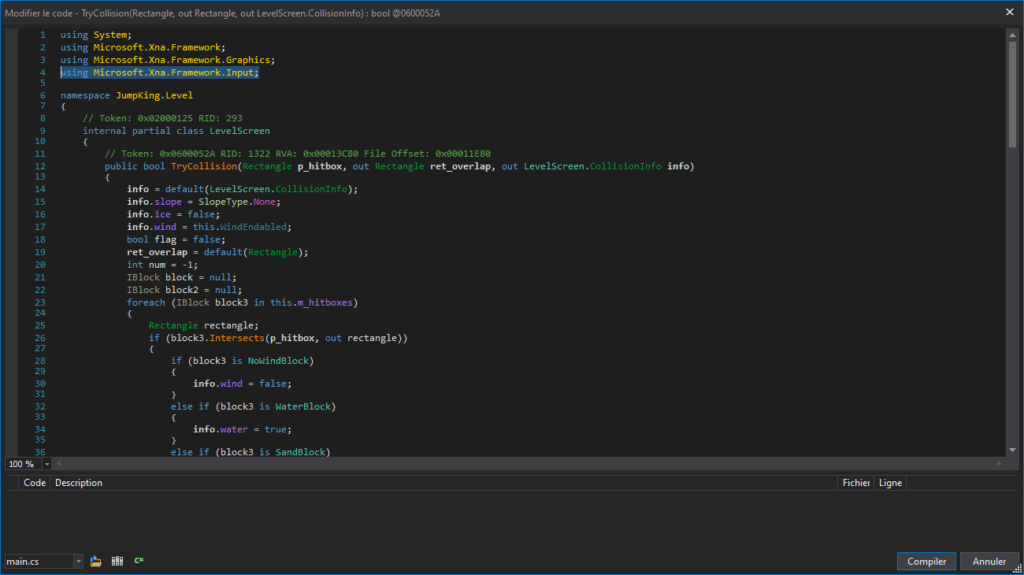Click 'SandBlock' on line 36
Viewport: 1024px width, 575px height.
click(300, 452)
